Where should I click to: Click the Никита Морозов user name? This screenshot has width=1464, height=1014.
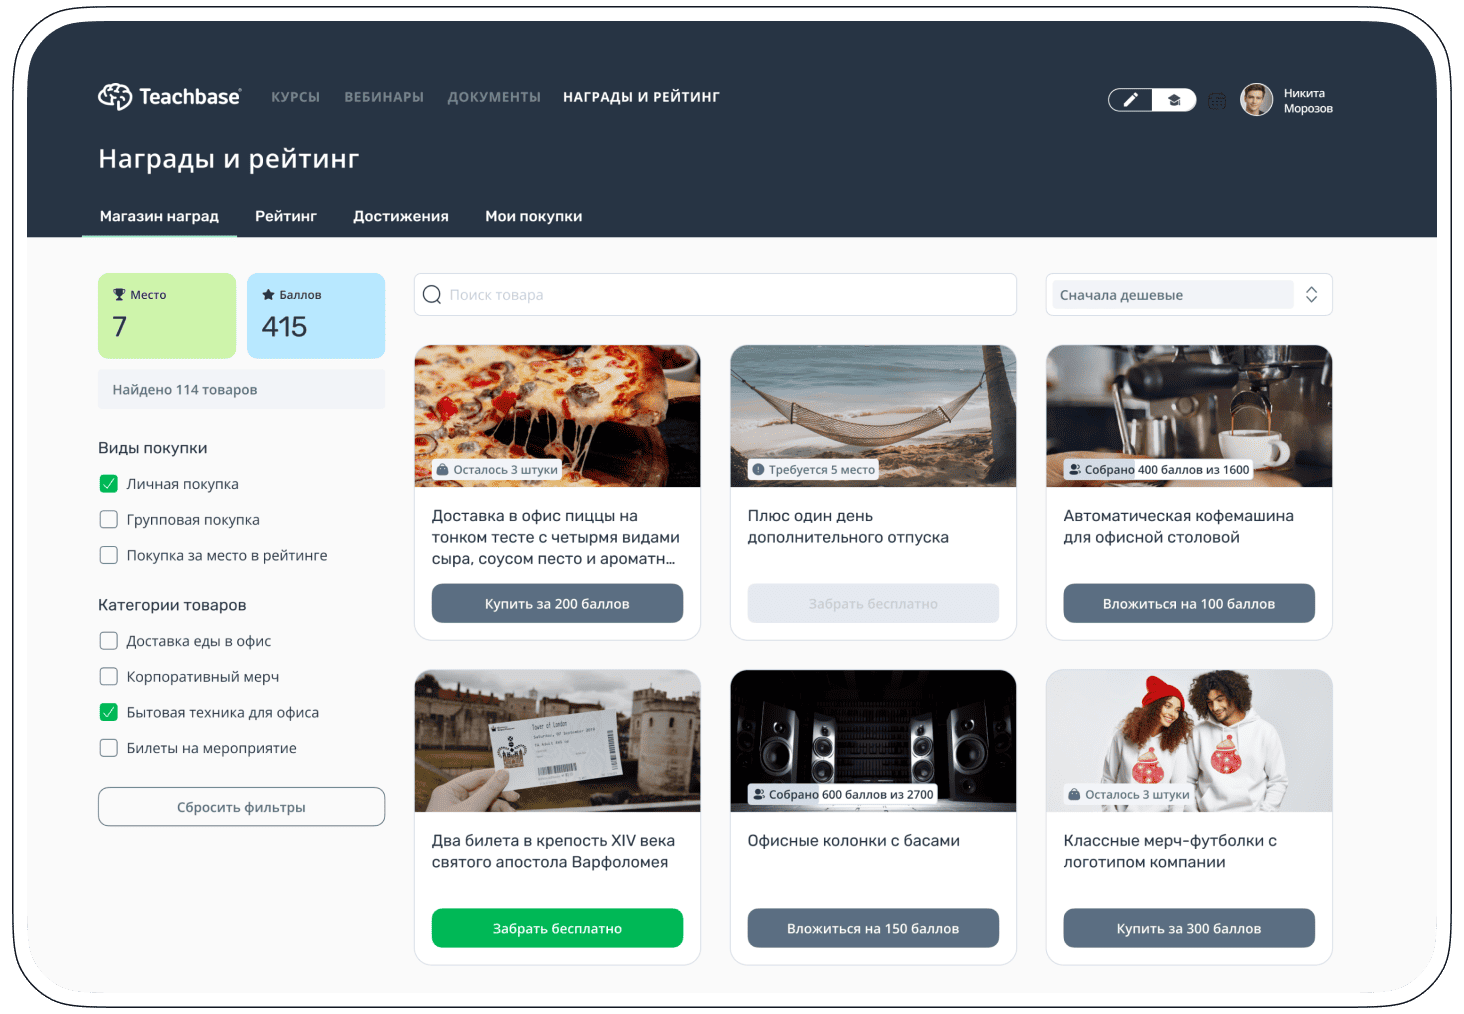click(1308, 101)
